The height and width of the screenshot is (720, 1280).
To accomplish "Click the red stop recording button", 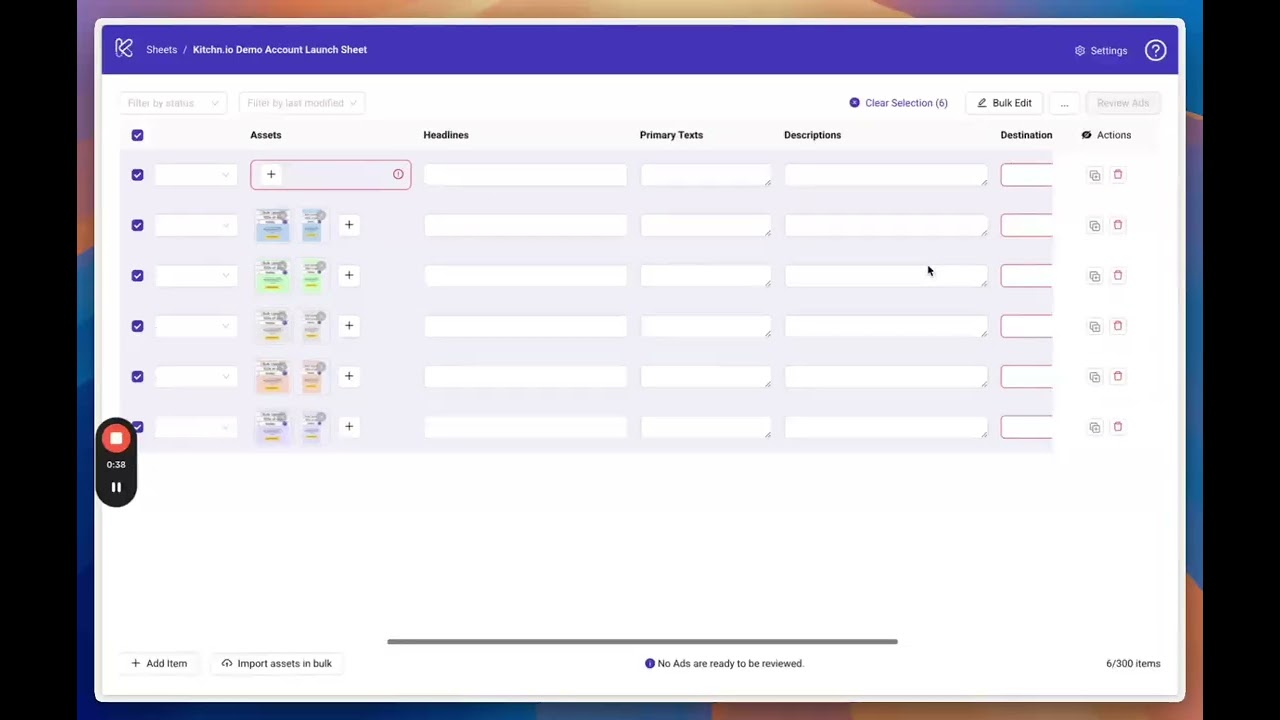I will [x=116, y=439].
